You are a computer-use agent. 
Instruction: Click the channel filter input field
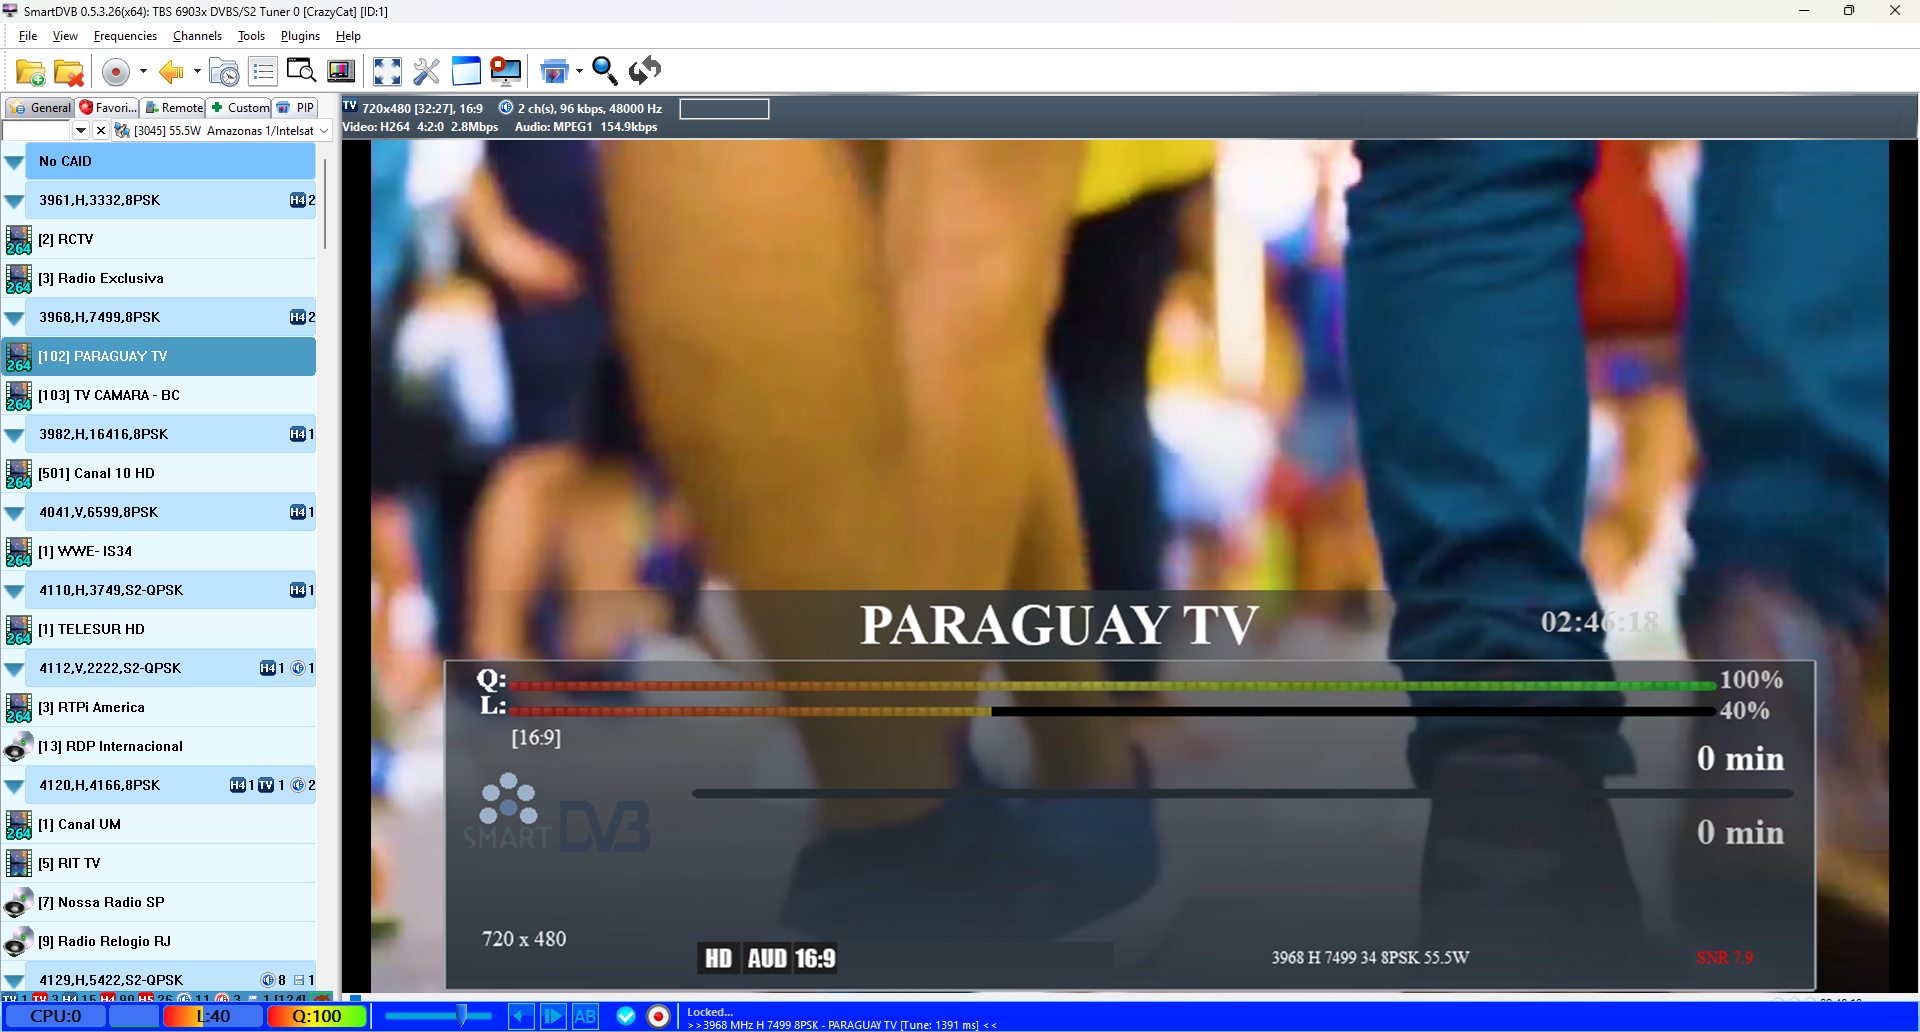[37, 131]
